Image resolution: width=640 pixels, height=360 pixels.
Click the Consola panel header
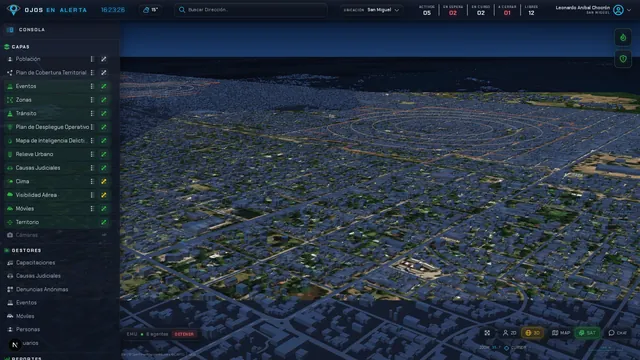pyautogui.click(x=60, y=30)
